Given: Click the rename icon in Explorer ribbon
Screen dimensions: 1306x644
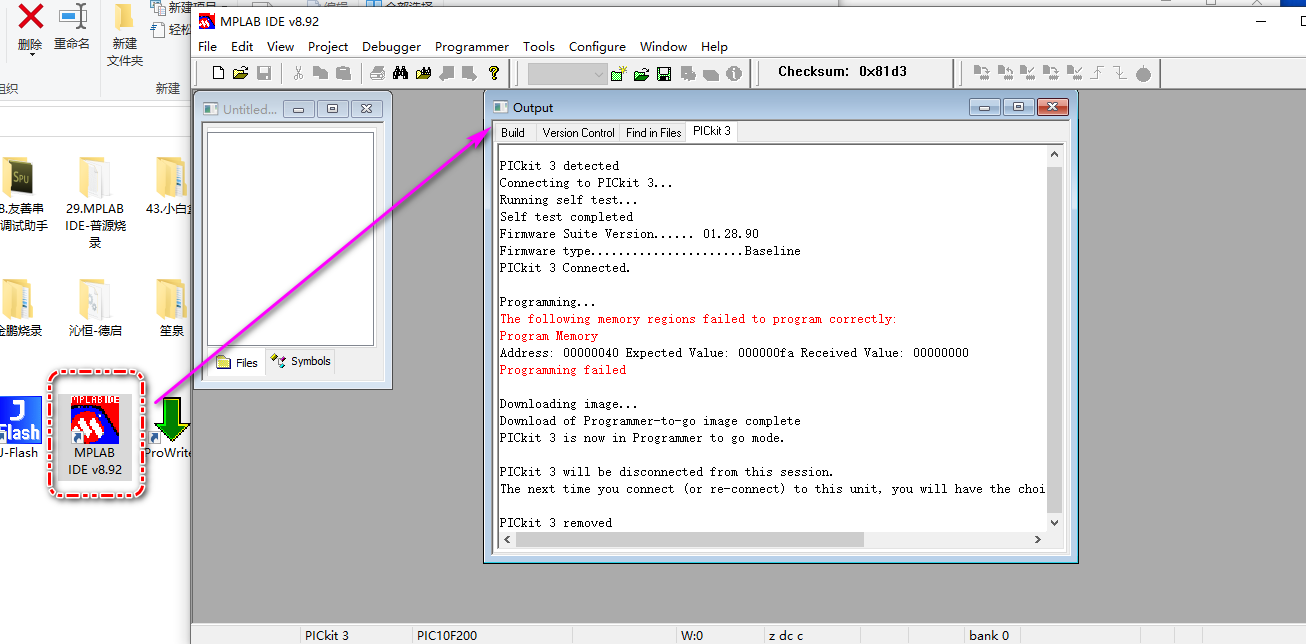Looking at the screenshot, I should point(72,17).
